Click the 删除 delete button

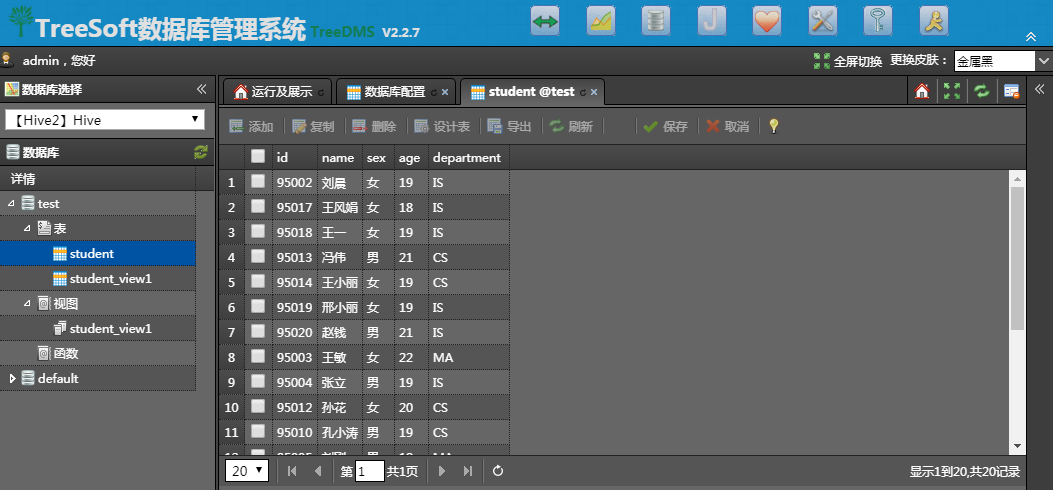click(374, 126)
